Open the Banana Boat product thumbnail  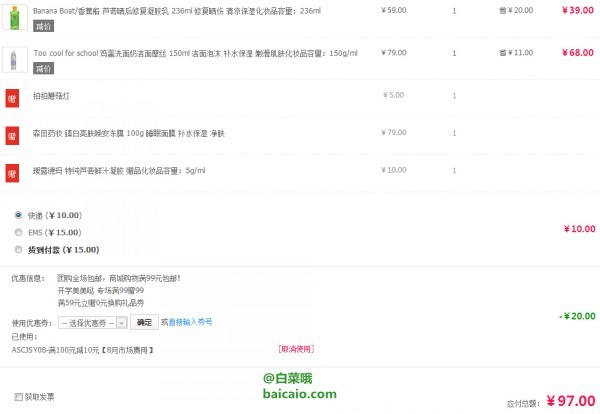pyautogui.click(x=15, y=17)
